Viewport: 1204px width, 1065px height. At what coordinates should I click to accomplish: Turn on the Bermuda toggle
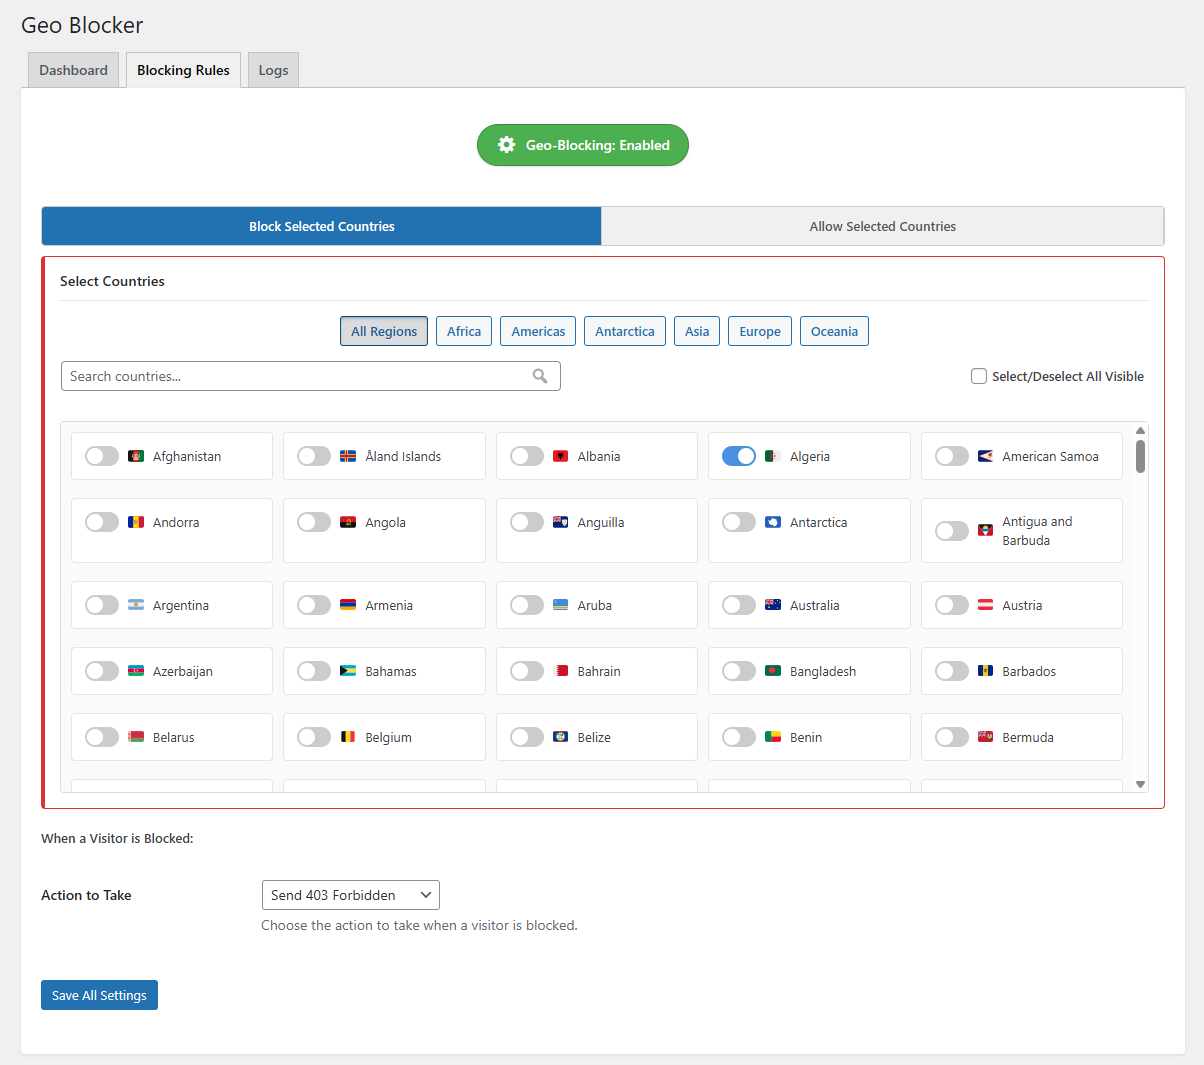[x=951, y=737]
